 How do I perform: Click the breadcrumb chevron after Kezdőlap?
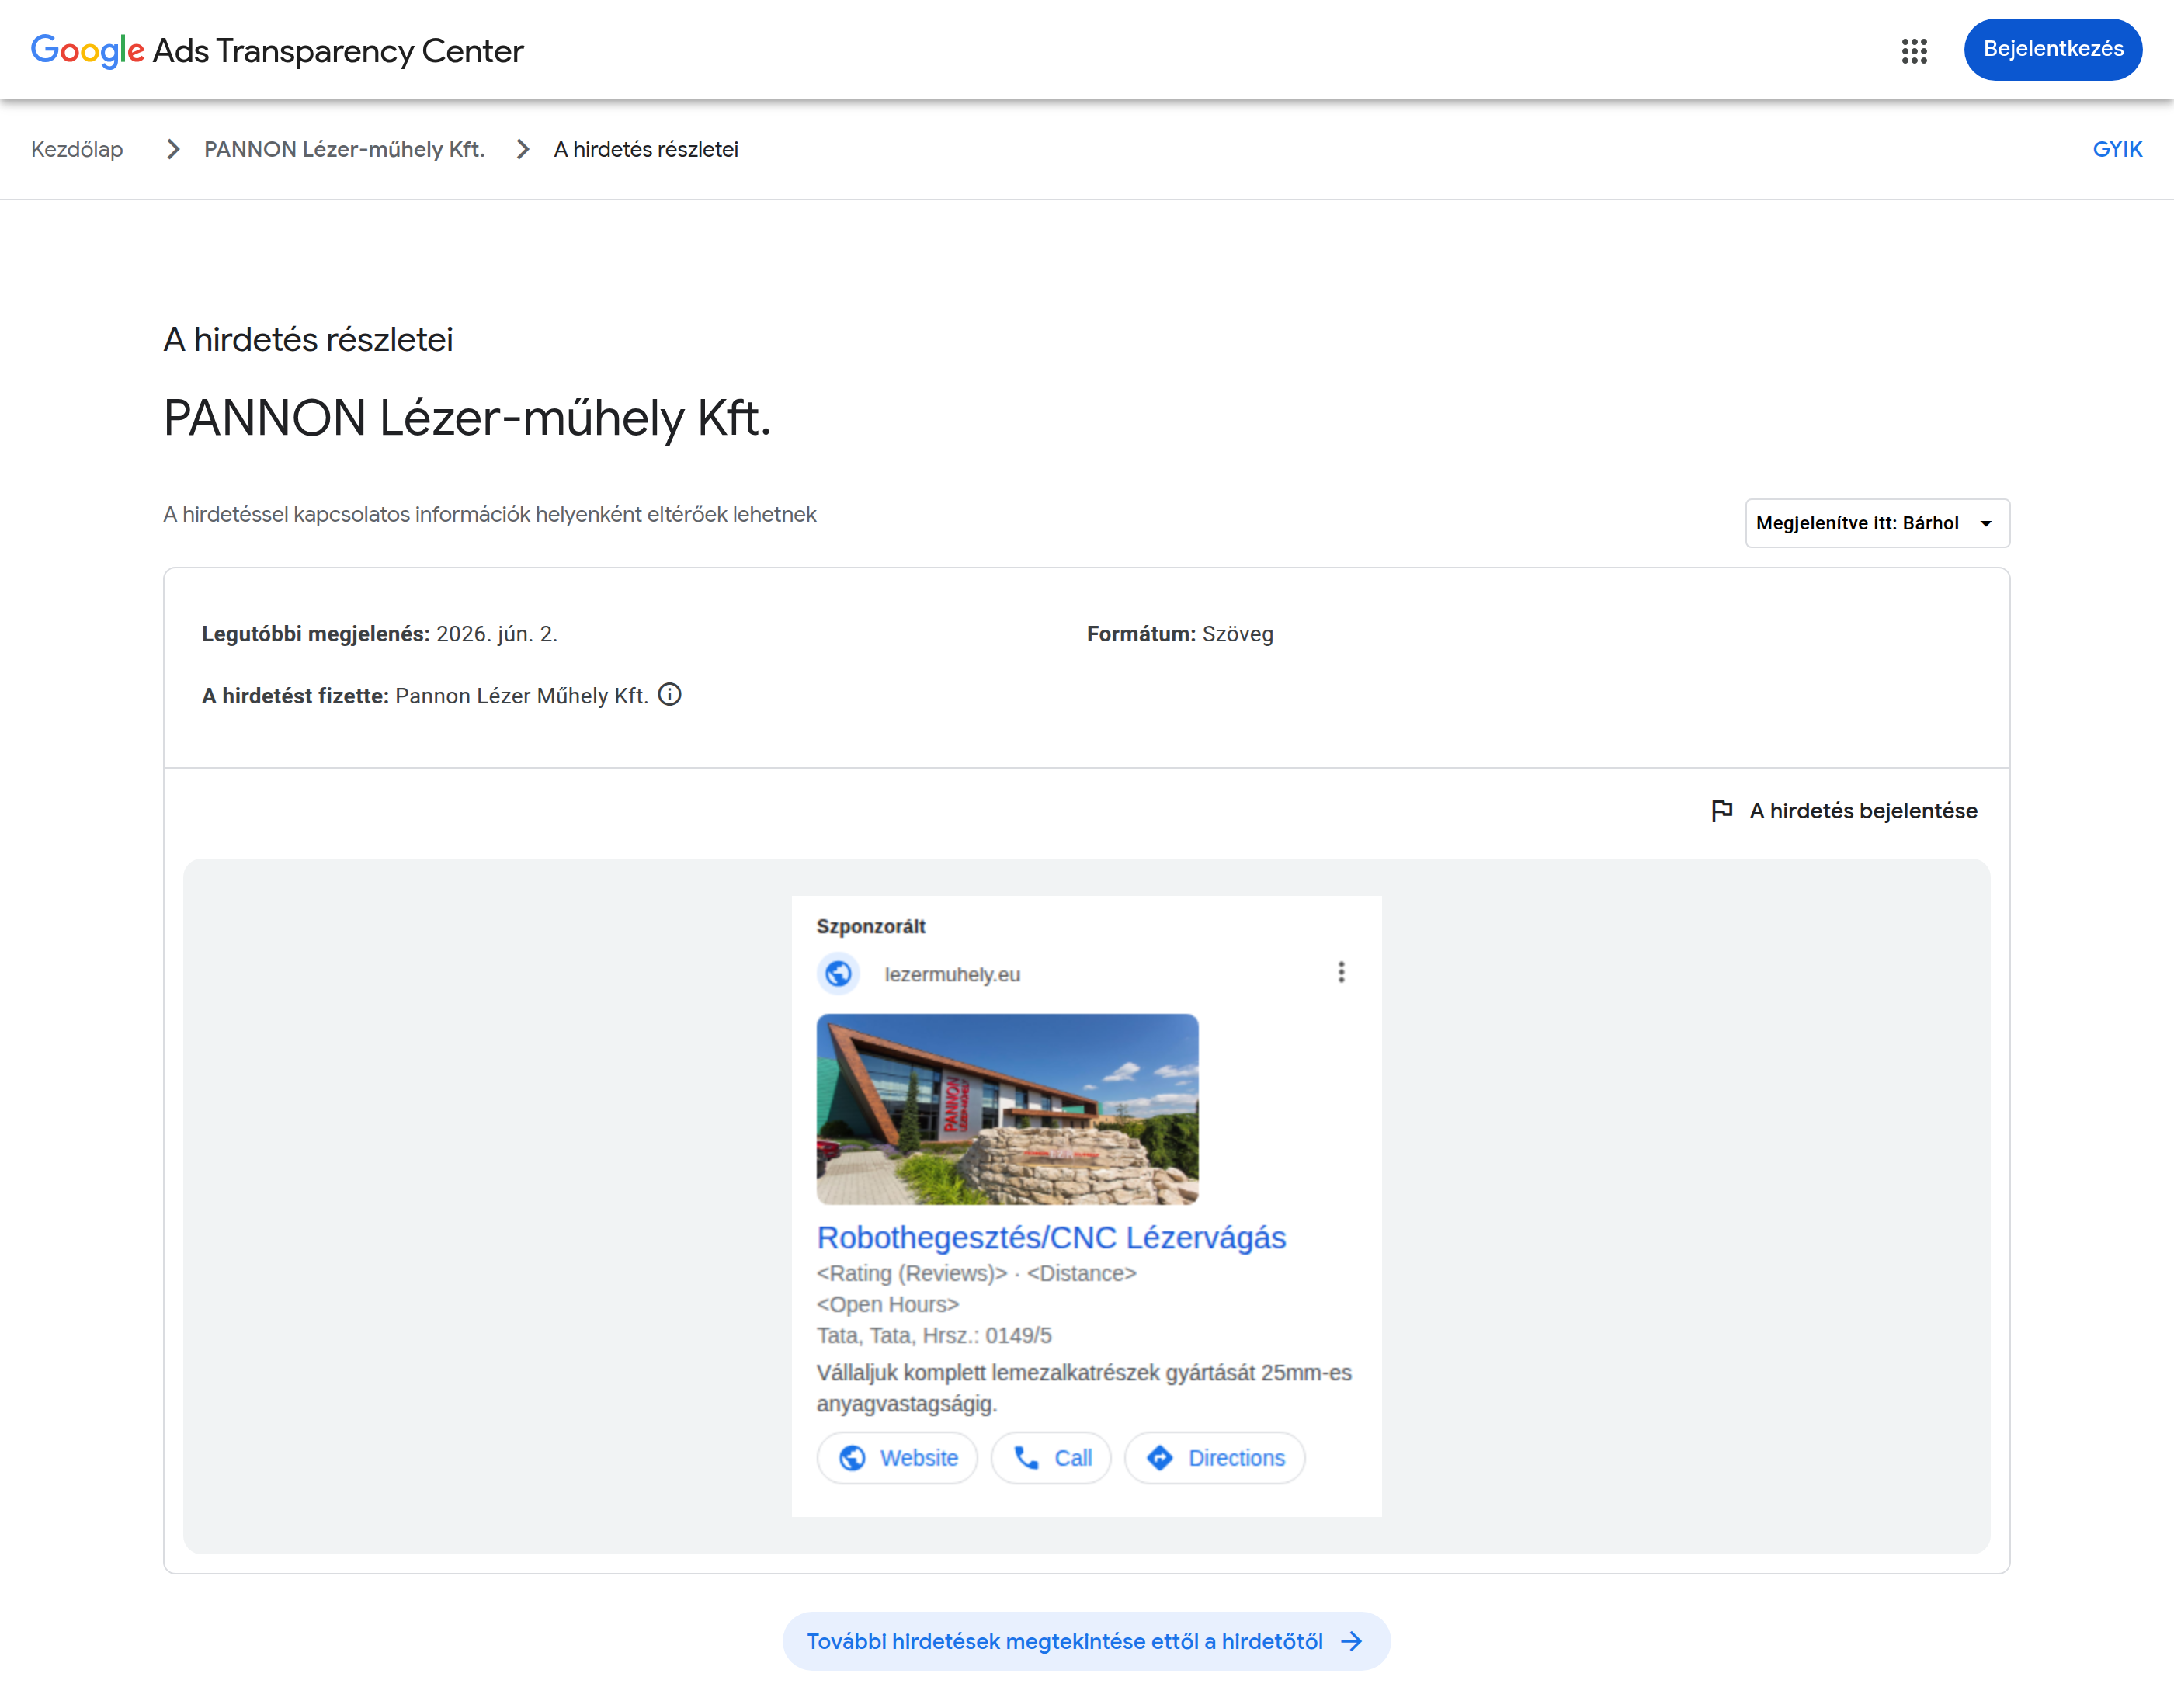[173, 149]
